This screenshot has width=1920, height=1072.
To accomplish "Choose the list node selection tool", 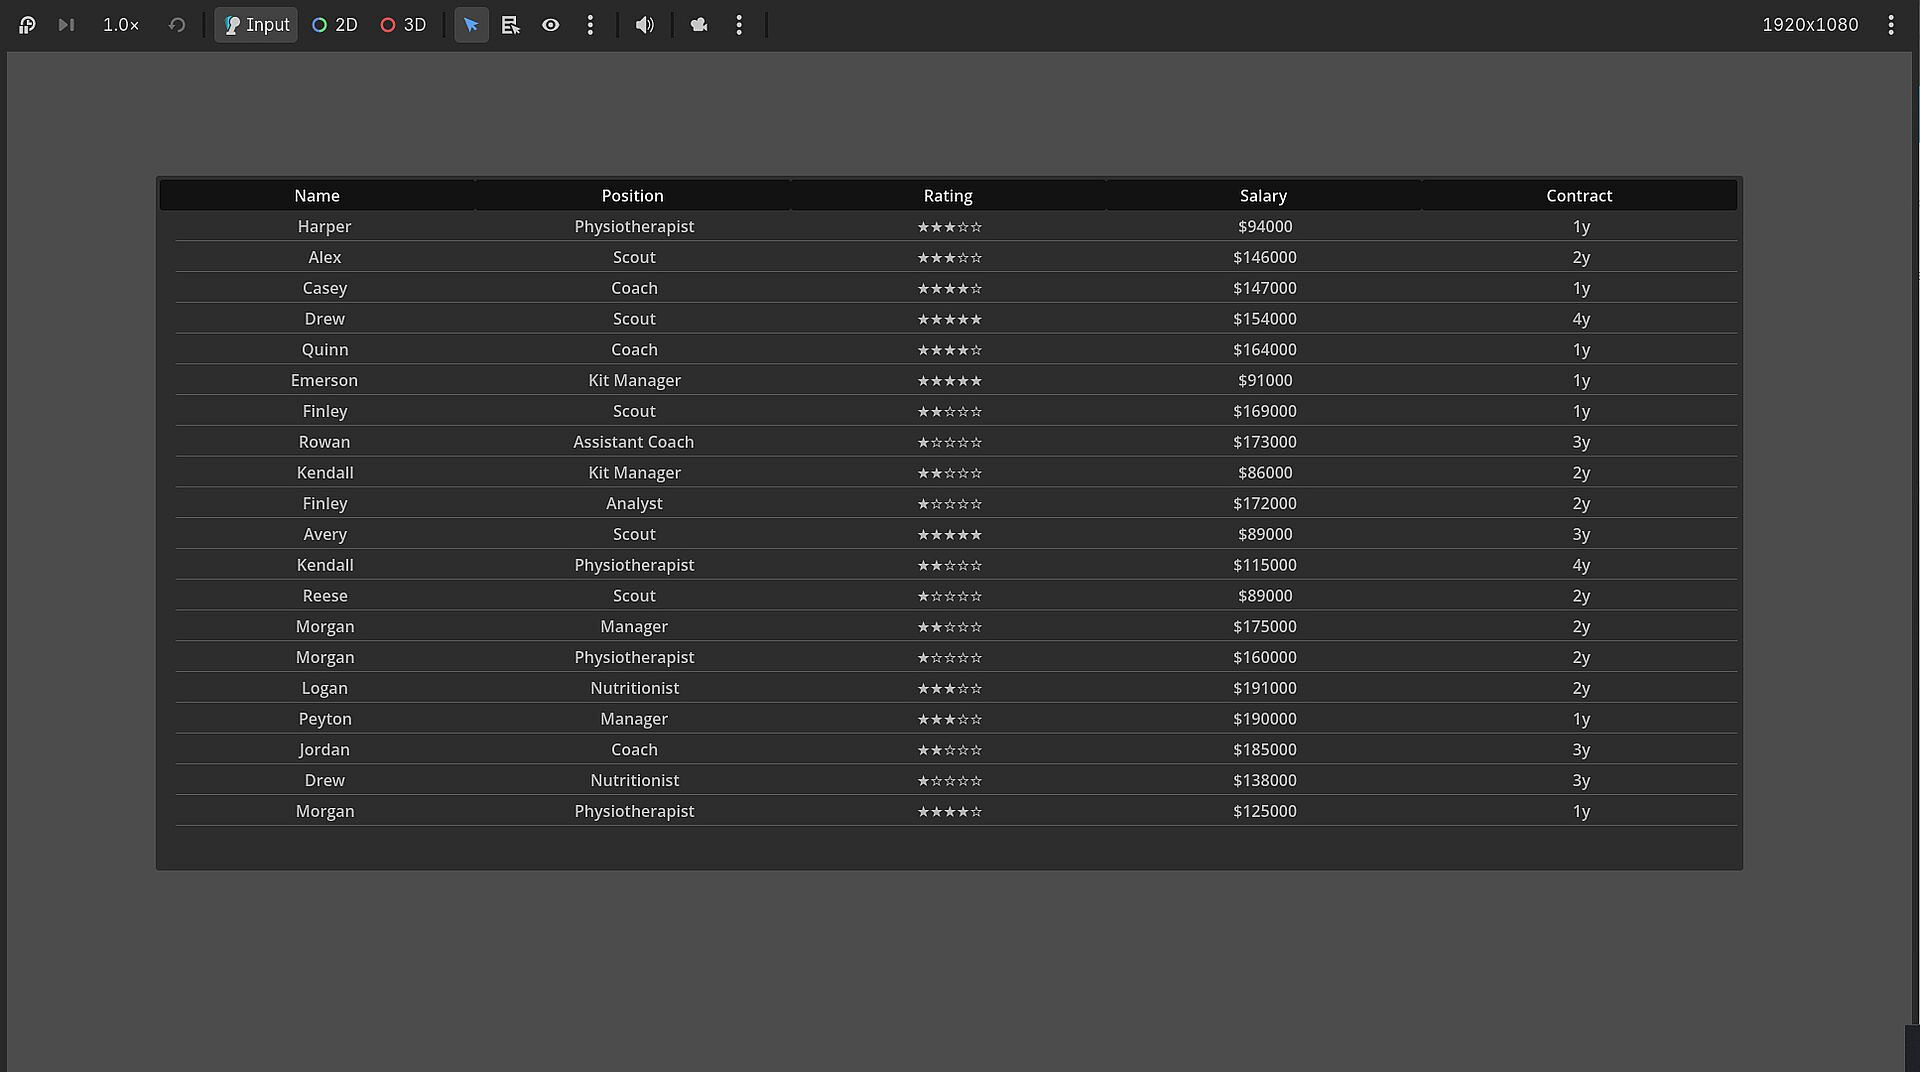I will pos(511,25).
